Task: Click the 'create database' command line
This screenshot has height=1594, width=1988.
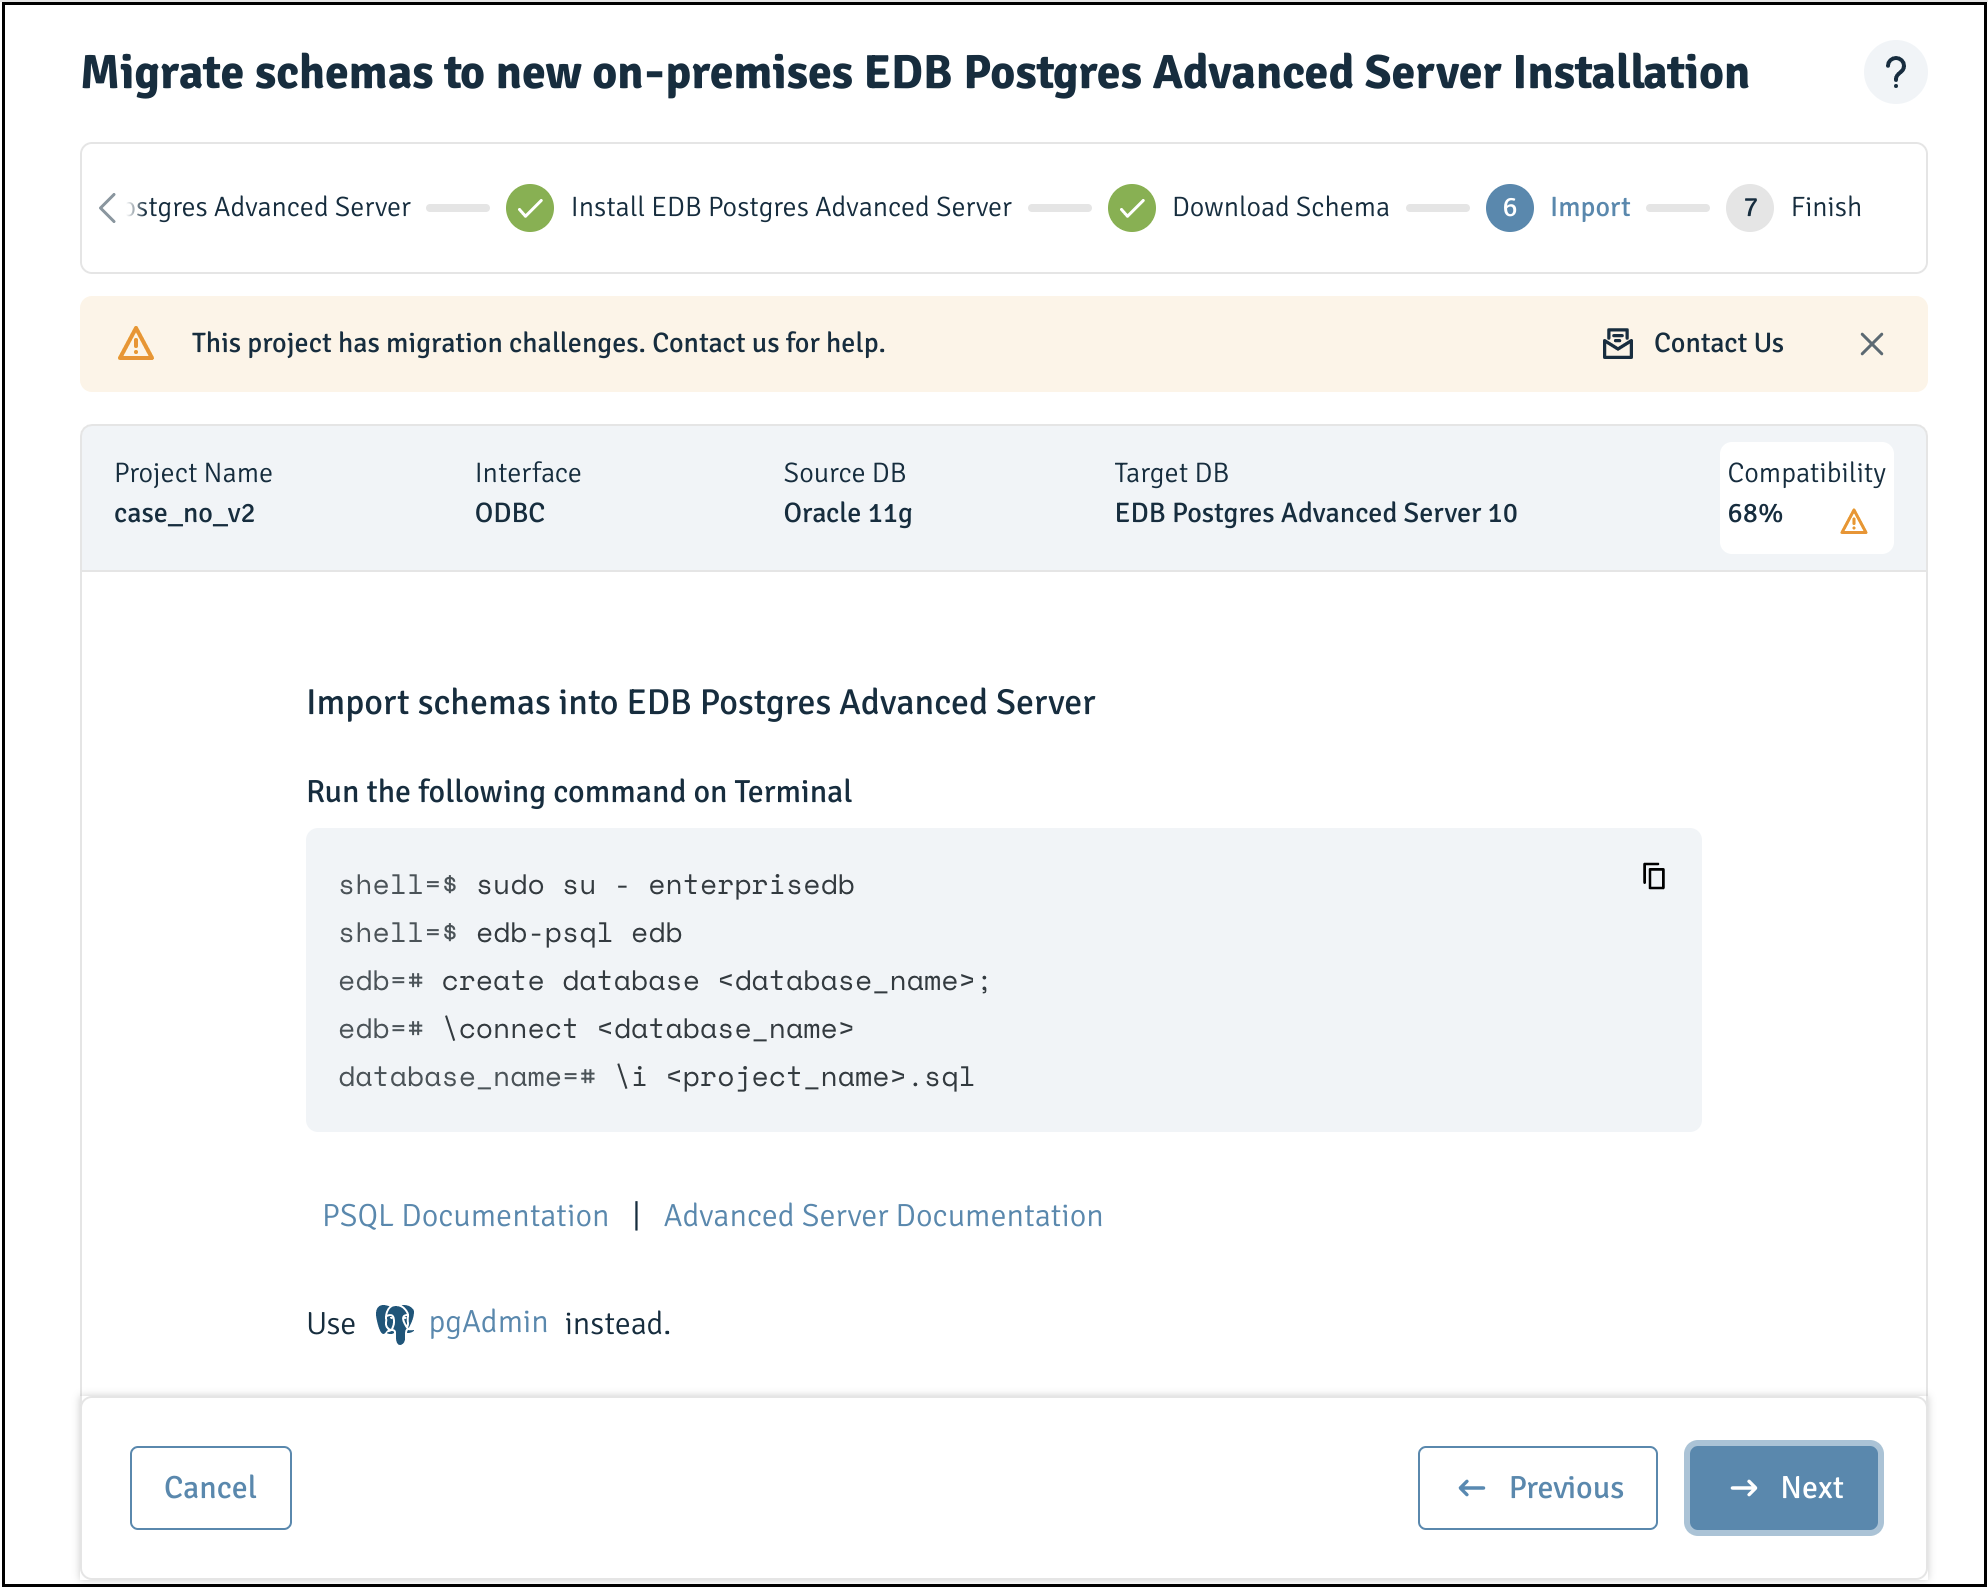Action: (664, 981)
